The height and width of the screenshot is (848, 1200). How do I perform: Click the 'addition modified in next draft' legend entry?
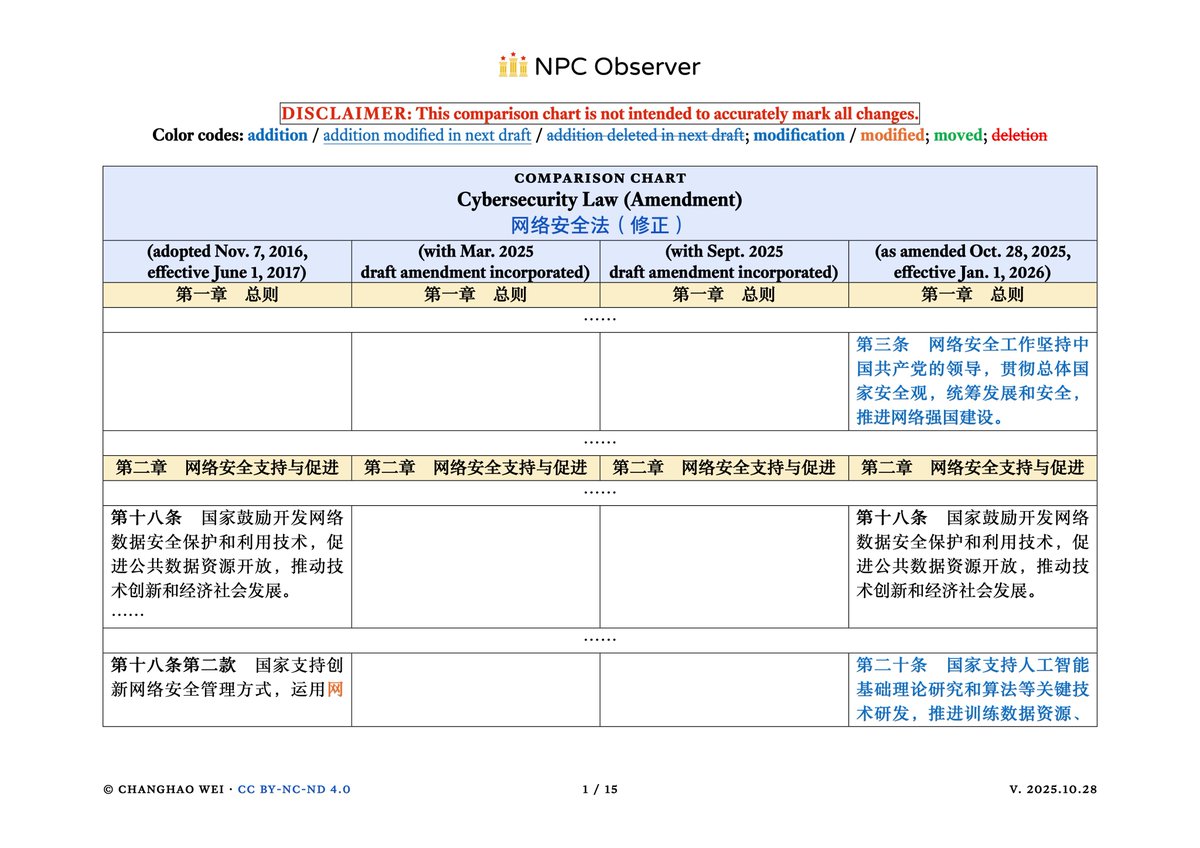427,135
